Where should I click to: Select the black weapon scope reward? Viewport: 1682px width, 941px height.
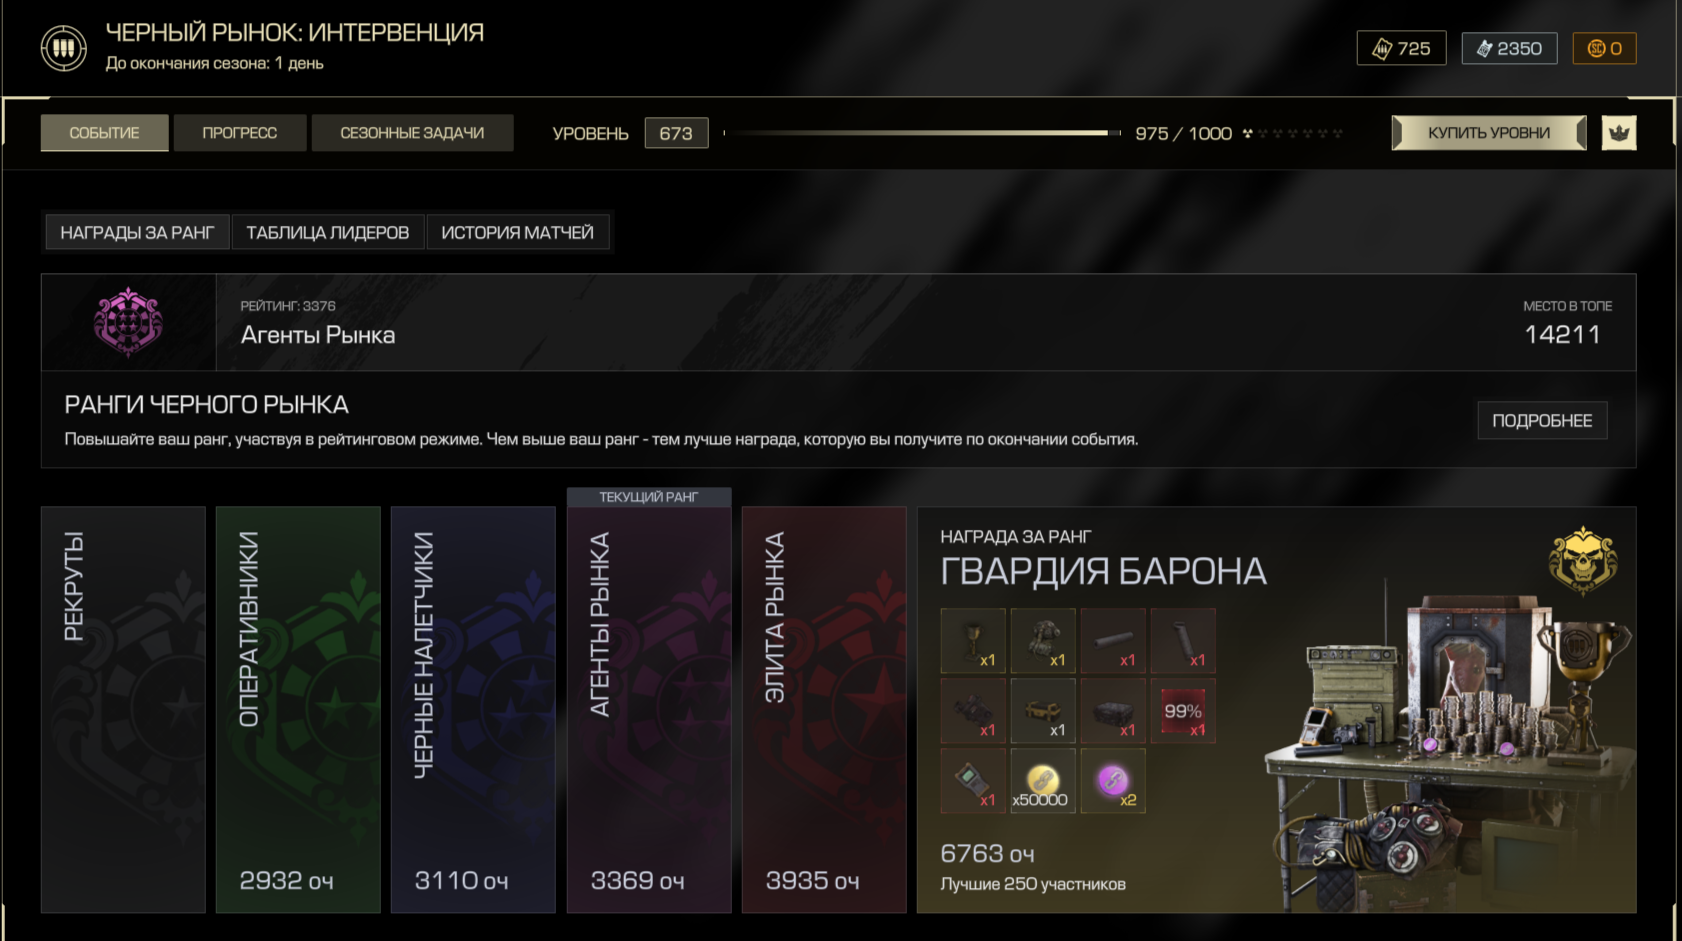973,710
